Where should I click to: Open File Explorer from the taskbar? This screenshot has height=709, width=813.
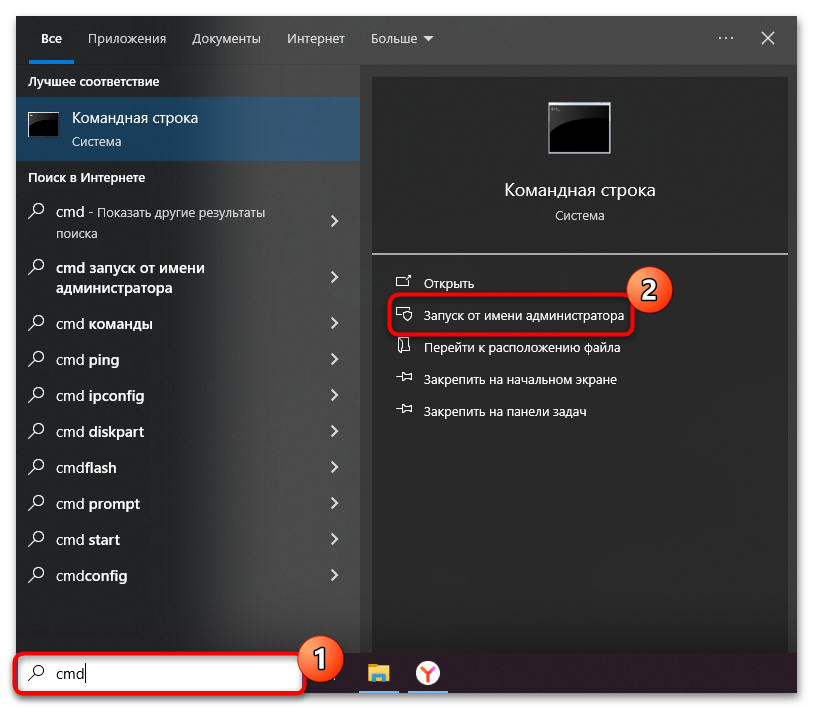click(378, 674)
